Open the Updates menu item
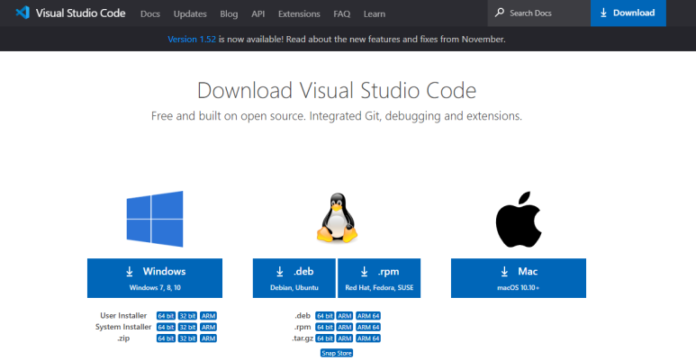696x361 pixels. pyautogui.click(x=190, y=14)
